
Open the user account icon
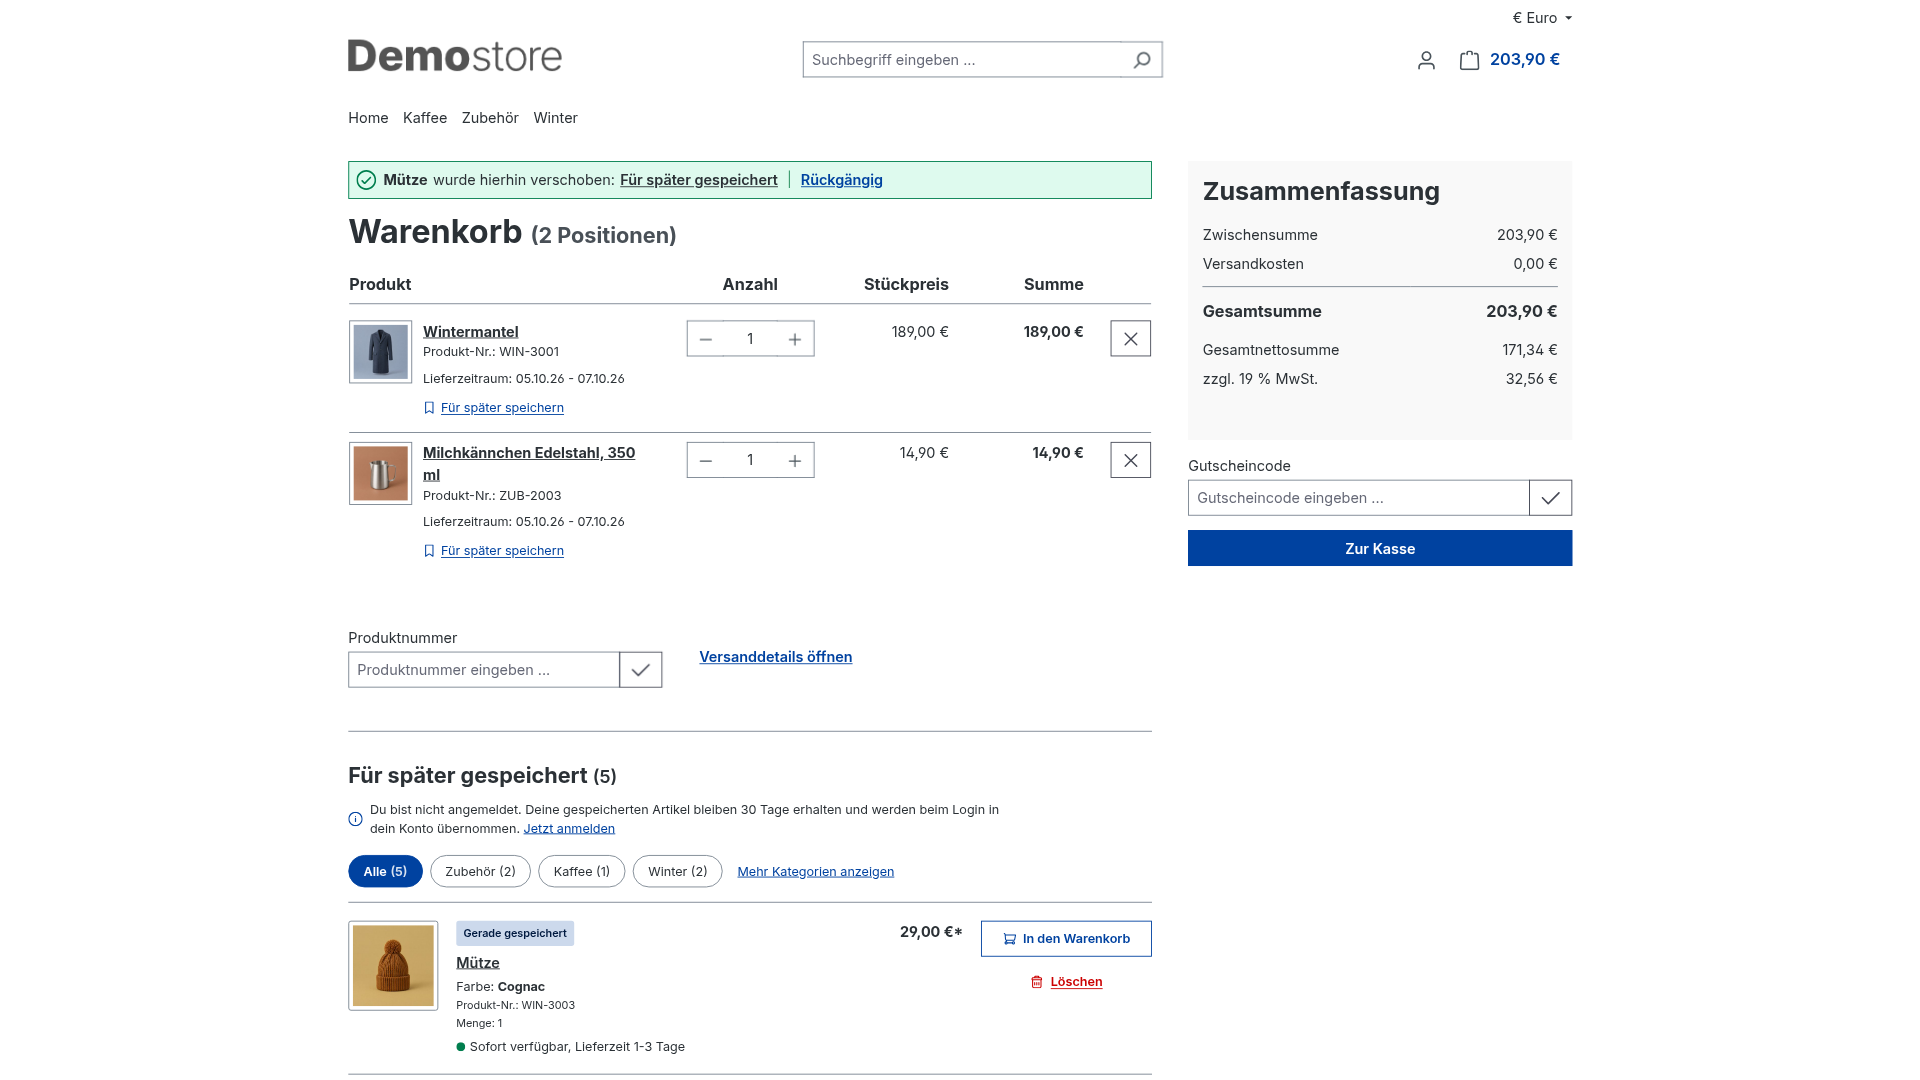point(1426,60)
